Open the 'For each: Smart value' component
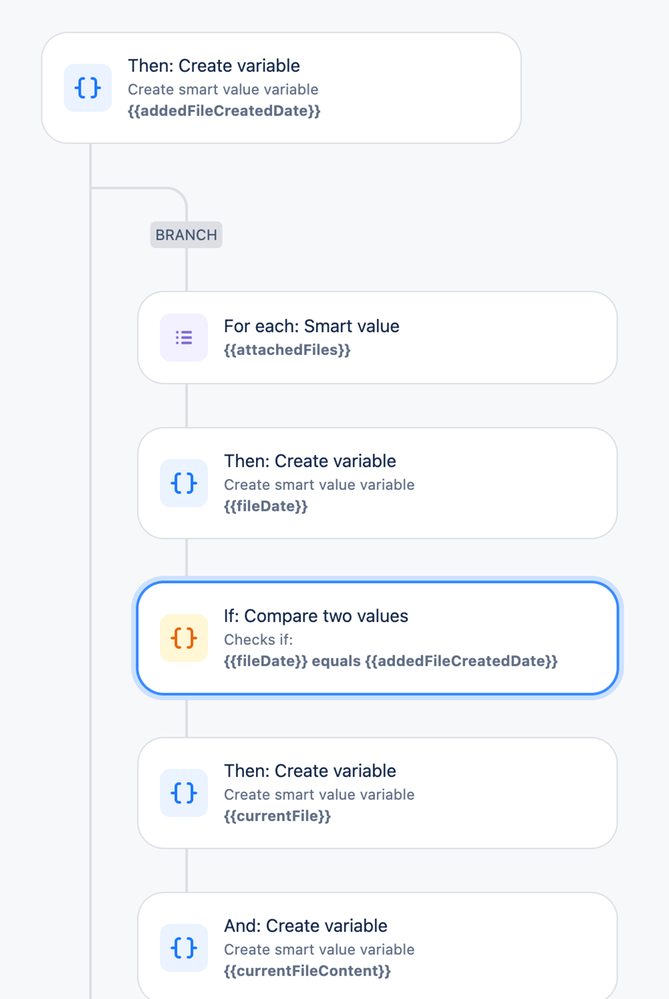Screen dimensions: 669x999 [377, 338]
